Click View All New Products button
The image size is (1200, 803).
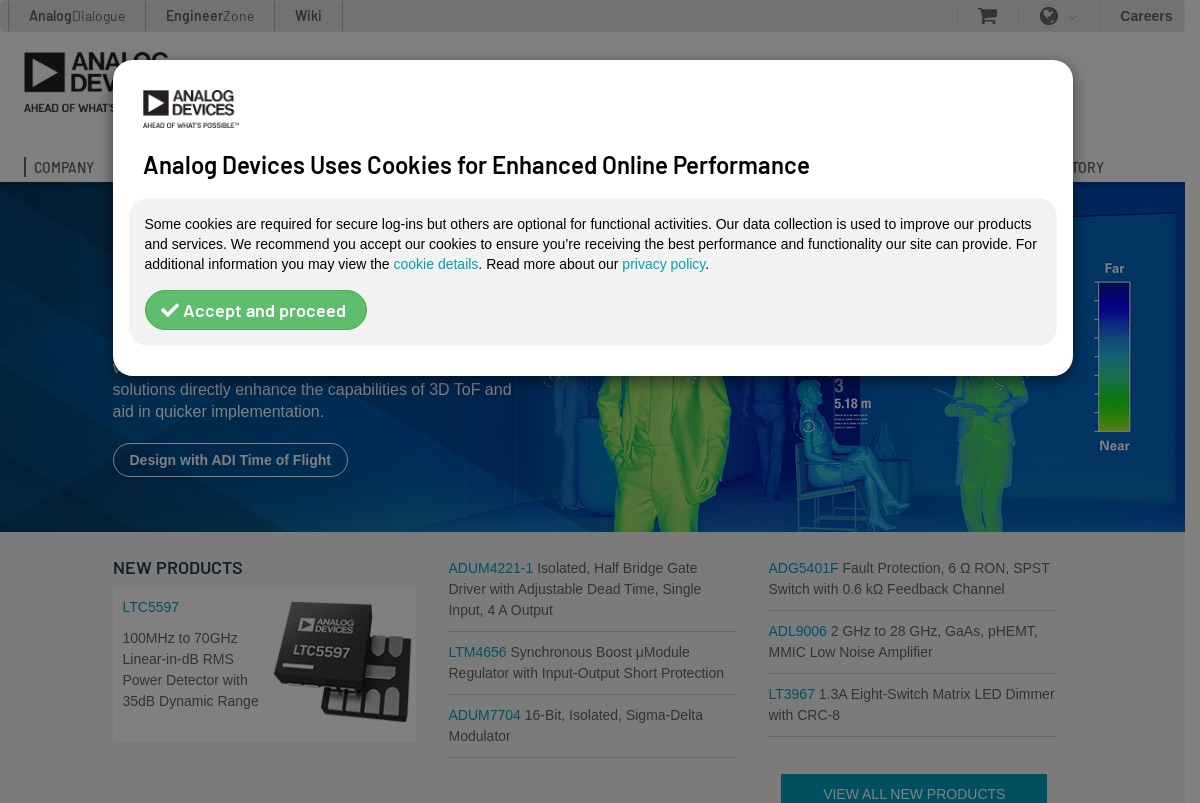(x=914, y=789)
